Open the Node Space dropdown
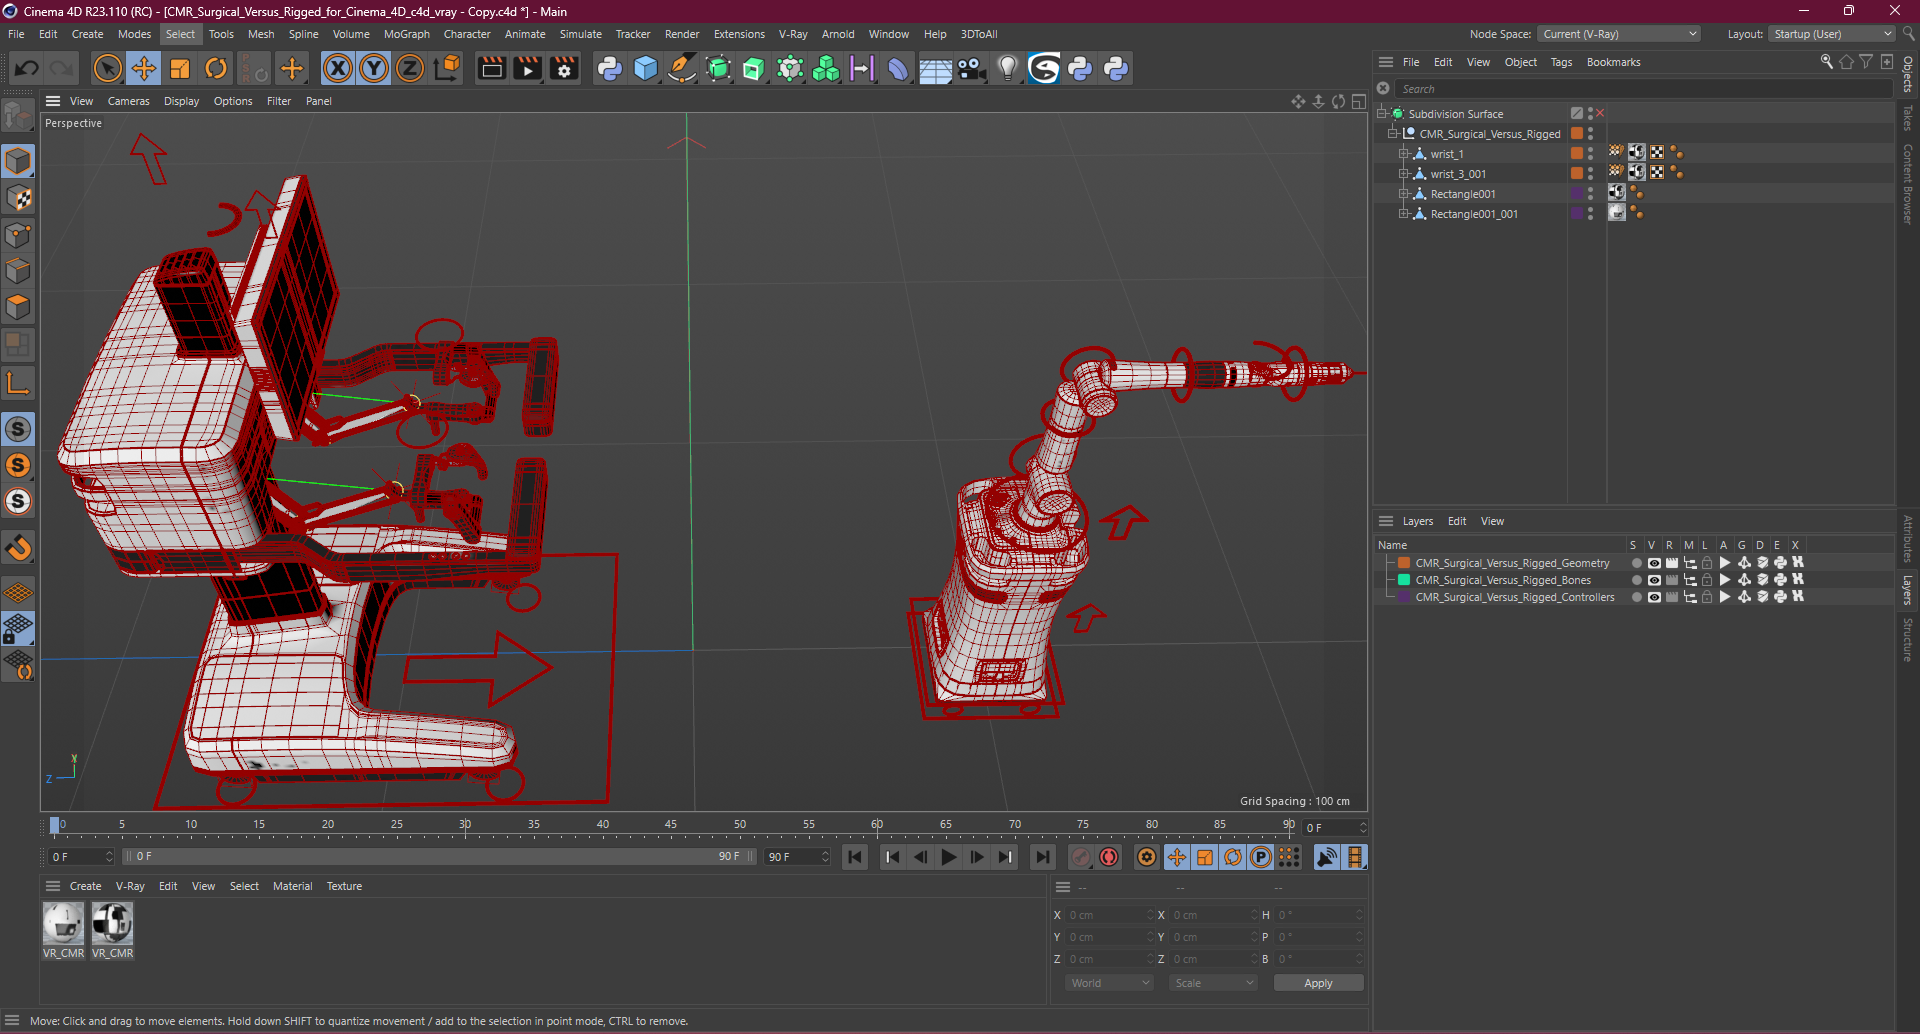Image resolution: width=1920 pixels, height=1034 pixels. tap(1618, 34)
